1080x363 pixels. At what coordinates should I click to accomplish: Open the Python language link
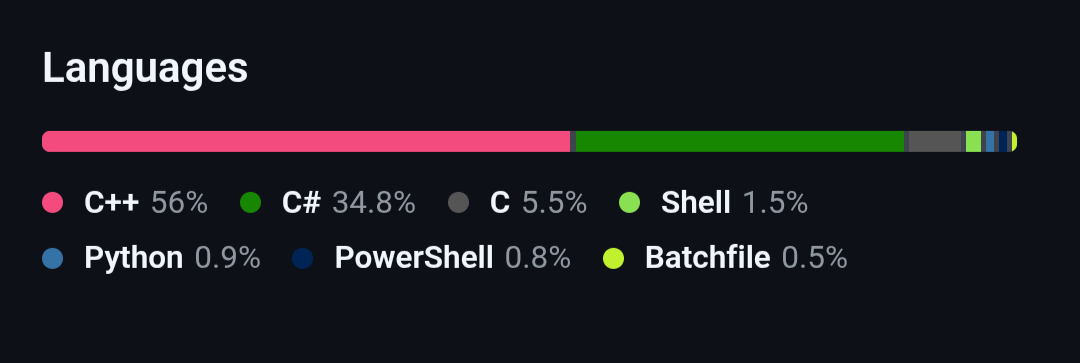pyautogui.click(x=134, y=258)
